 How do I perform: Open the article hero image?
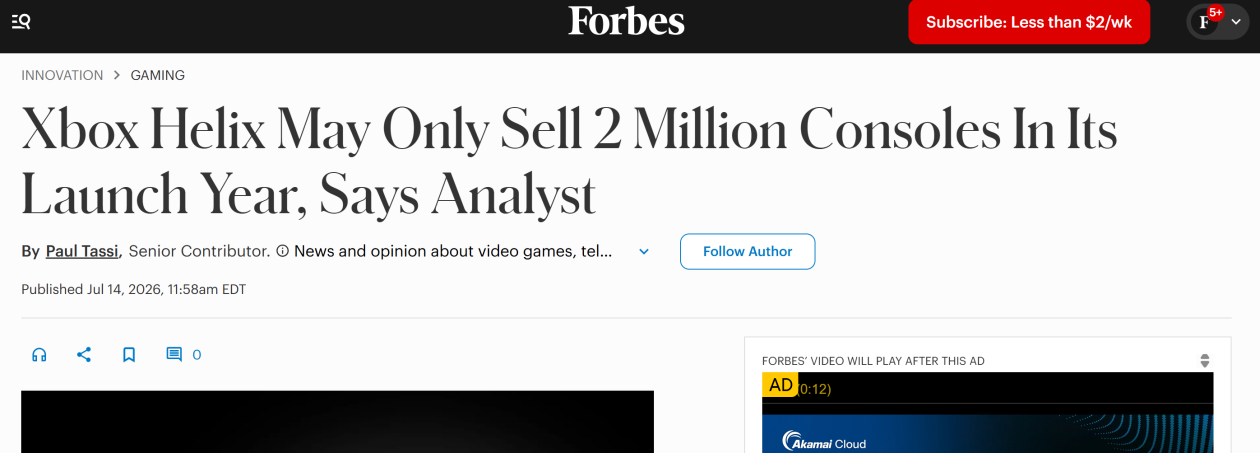pyautogui.click(x=337, y=422)
